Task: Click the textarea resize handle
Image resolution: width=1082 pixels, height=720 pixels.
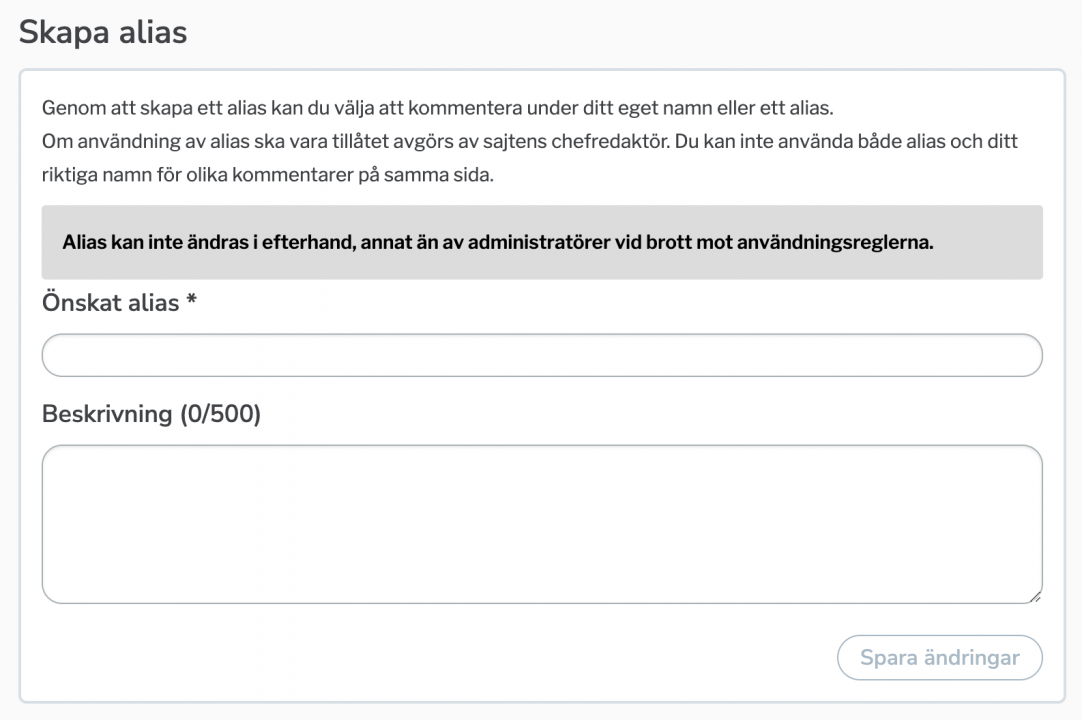Action: 1035,596
